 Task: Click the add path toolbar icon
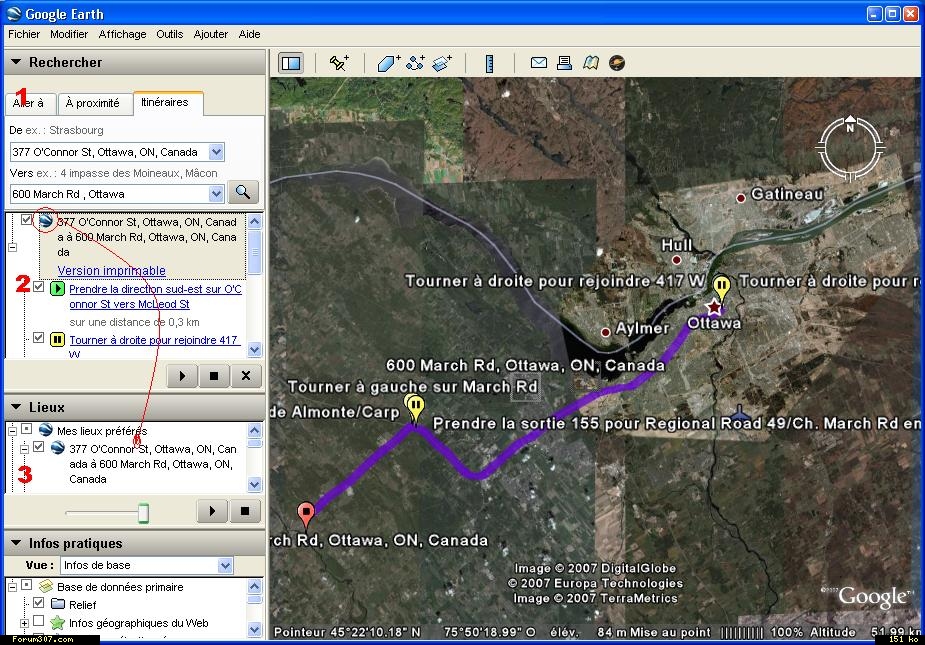[415, 63]
